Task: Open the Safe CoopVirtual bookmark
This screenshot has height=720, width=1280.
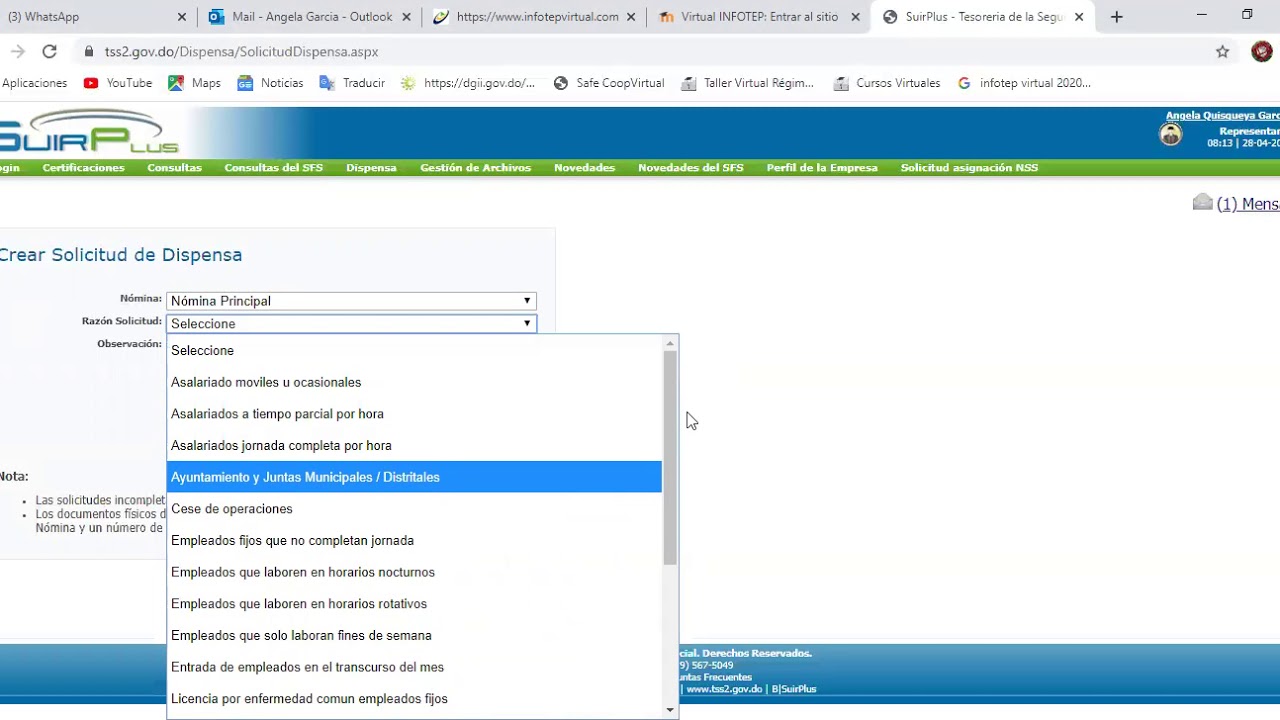Action: tap(609, 83)
